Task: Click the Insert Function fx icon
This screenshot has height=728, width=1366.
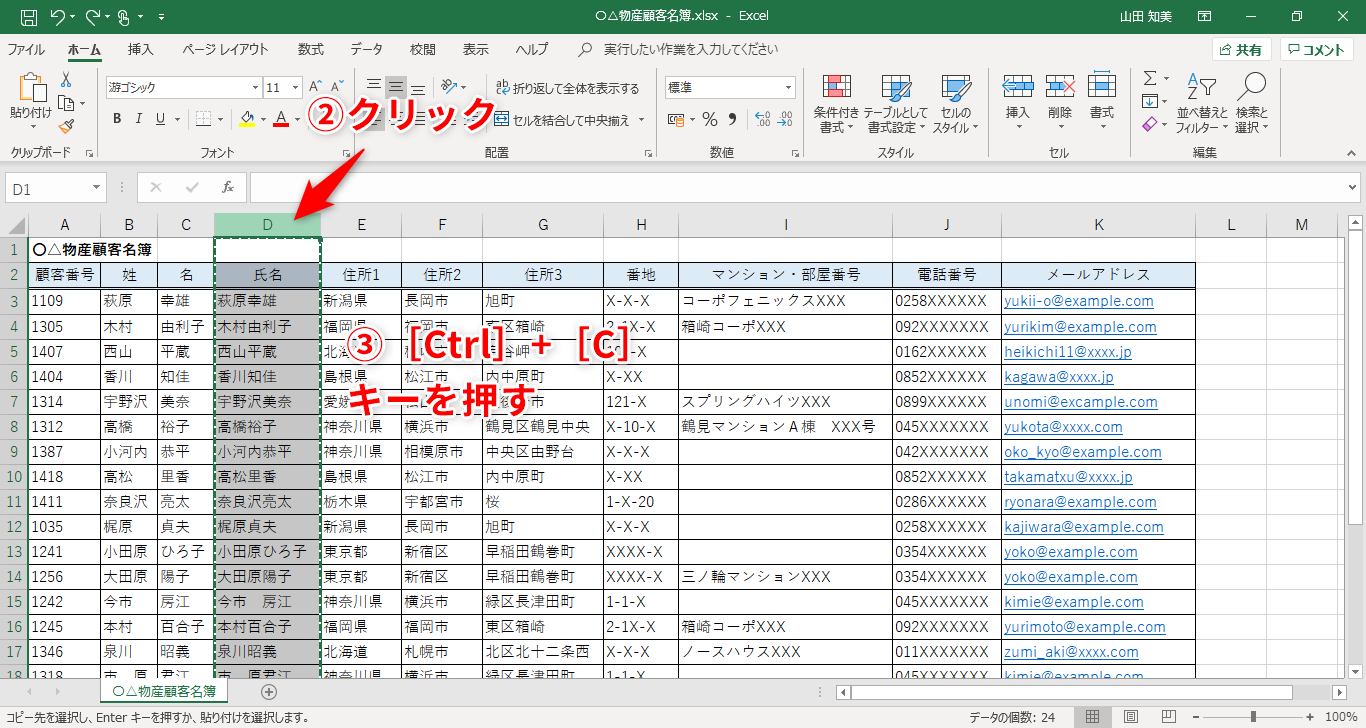Action: [x=228, y=187]
